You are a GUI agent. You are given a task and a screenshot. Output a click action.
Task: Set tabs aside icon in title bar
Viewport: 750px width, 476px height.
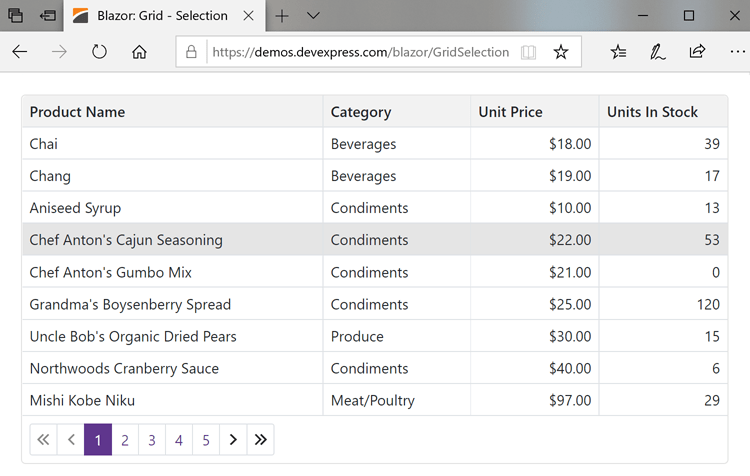(x=47, y=16)
